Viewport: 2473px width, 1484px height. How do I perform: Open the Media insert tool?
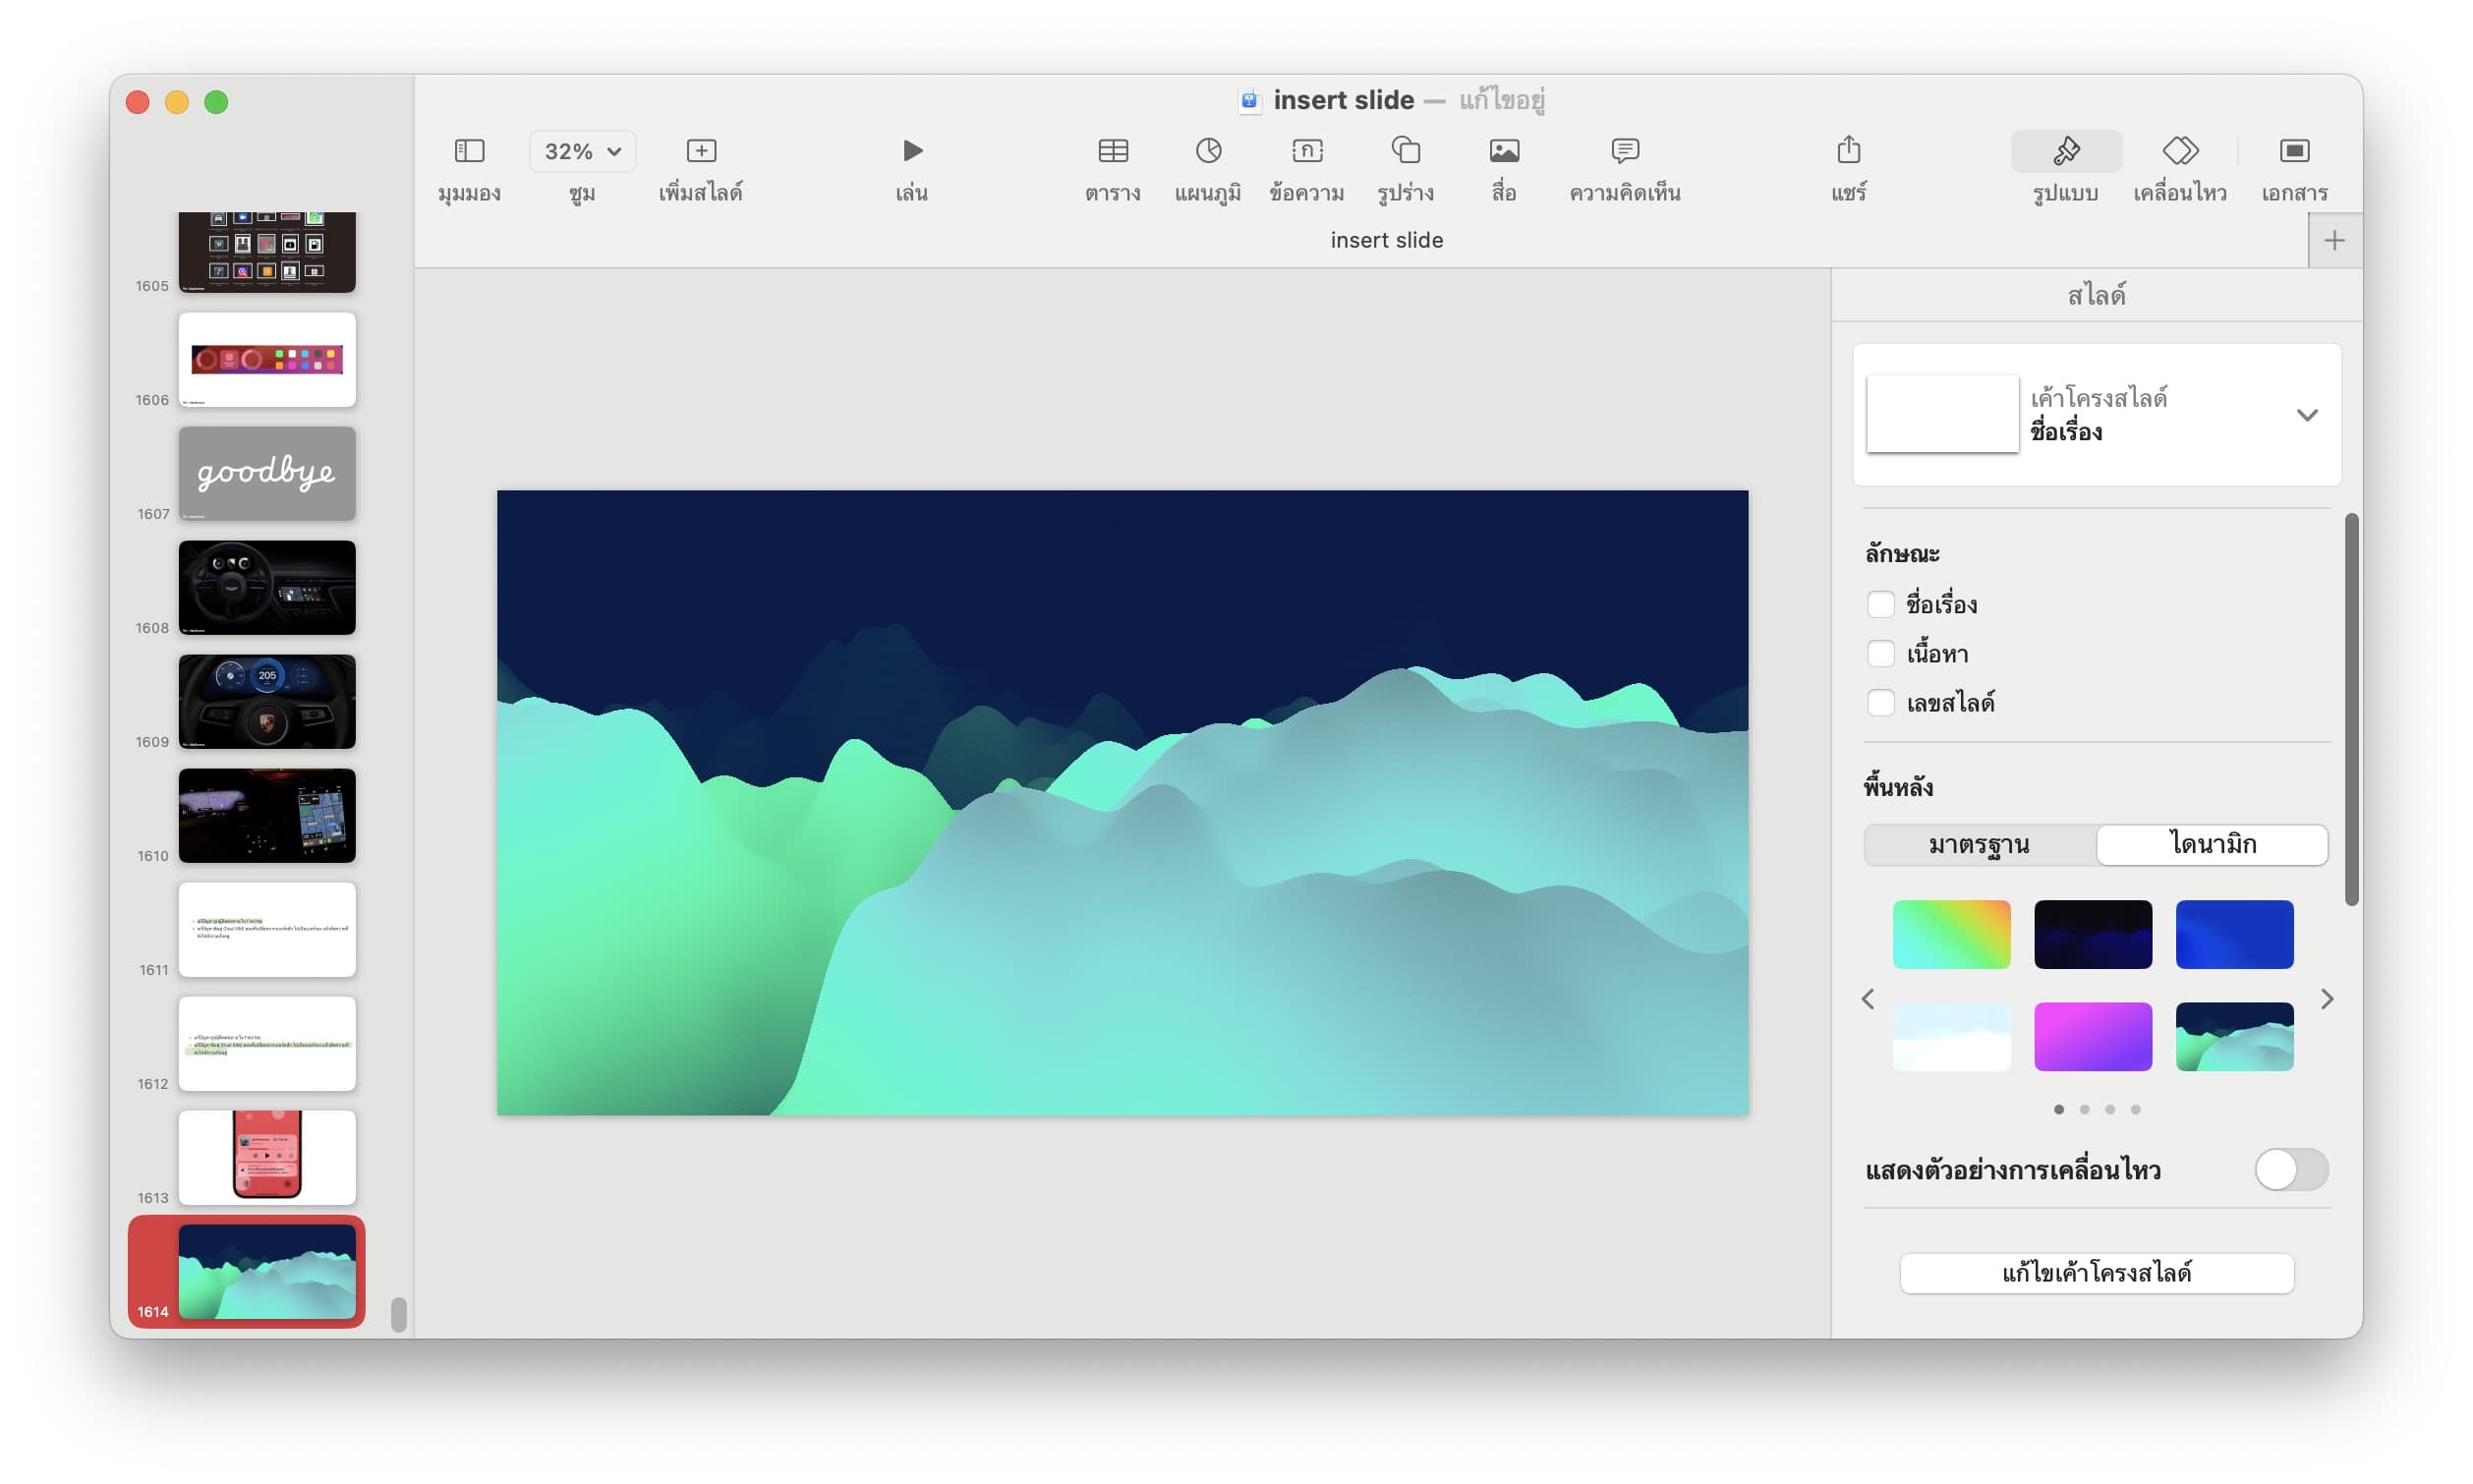[1503, 151]
